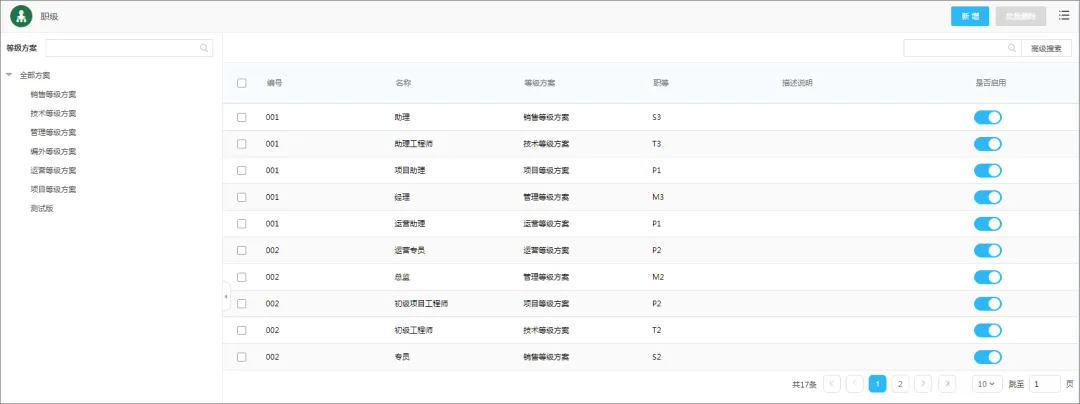Focus the 跳至 page number input

point(1044,383)
